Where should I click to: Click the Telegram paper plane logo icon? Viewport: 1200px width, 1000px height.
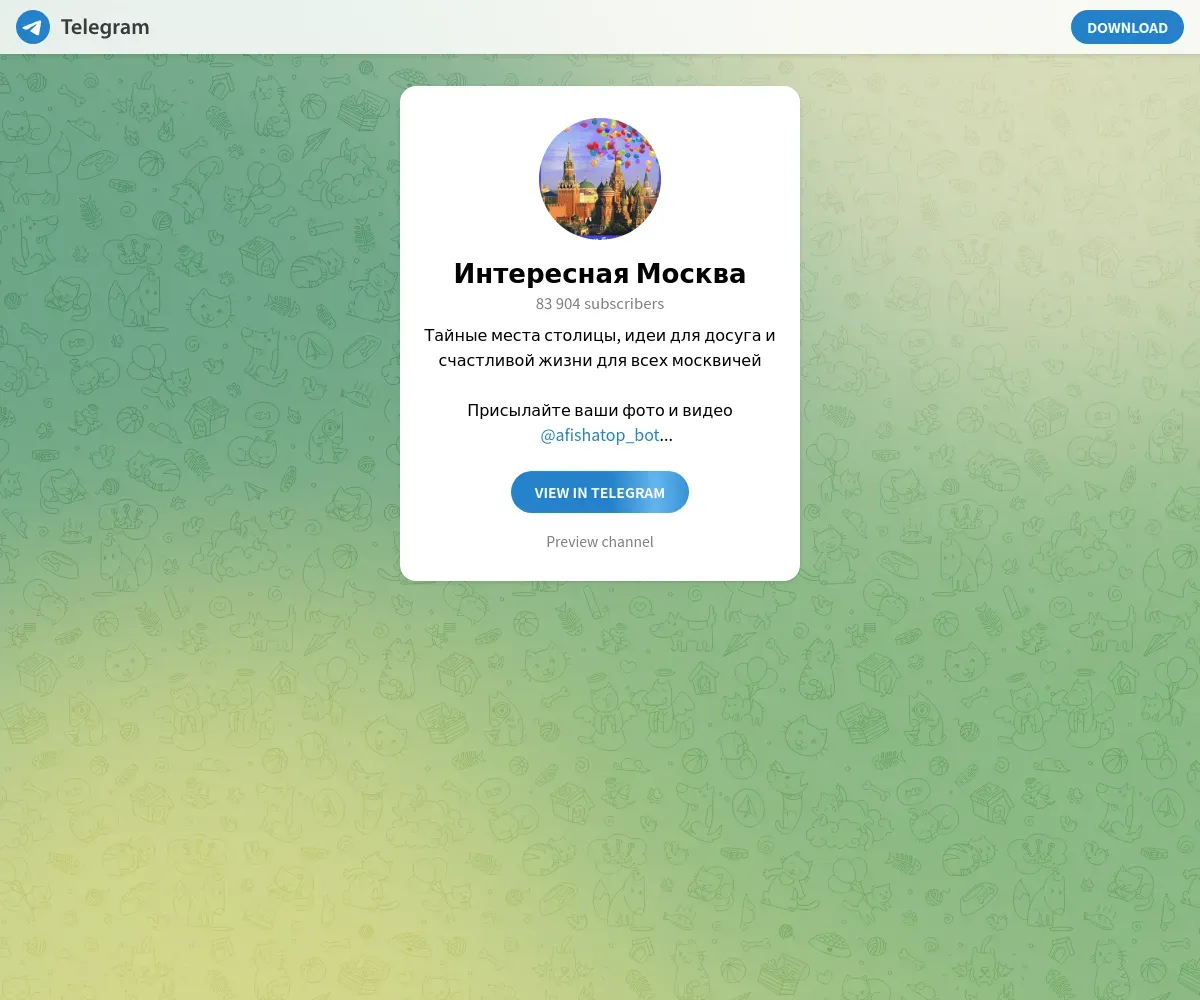33,27
